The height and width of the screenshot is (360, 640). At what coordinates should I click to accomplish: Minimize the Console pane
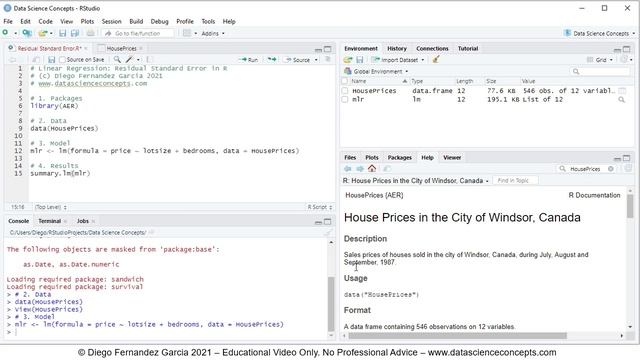(x=318, y=222)
